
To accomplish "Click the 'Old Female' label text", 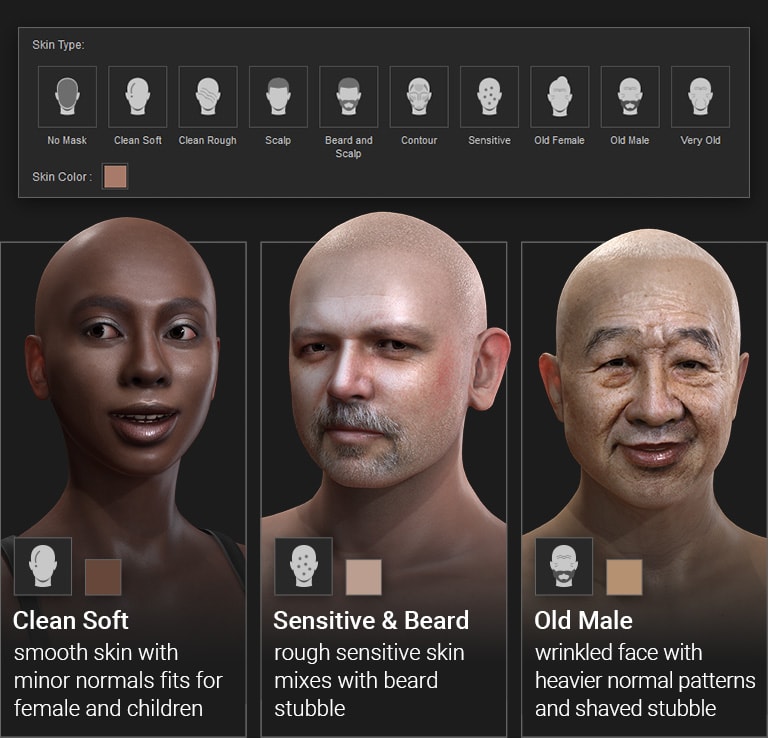I will click(559, 140).
